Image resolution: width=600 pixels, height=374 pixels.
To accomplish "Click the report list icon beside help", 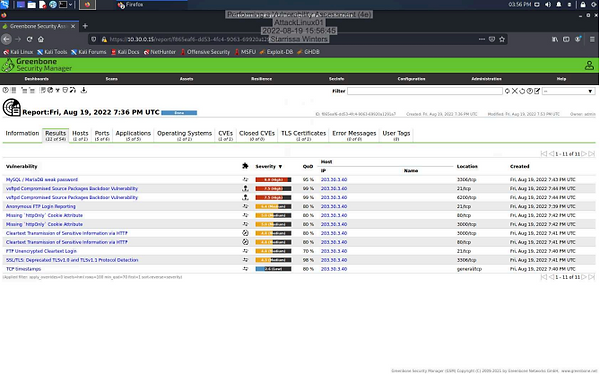I will (x=13, y=90).
